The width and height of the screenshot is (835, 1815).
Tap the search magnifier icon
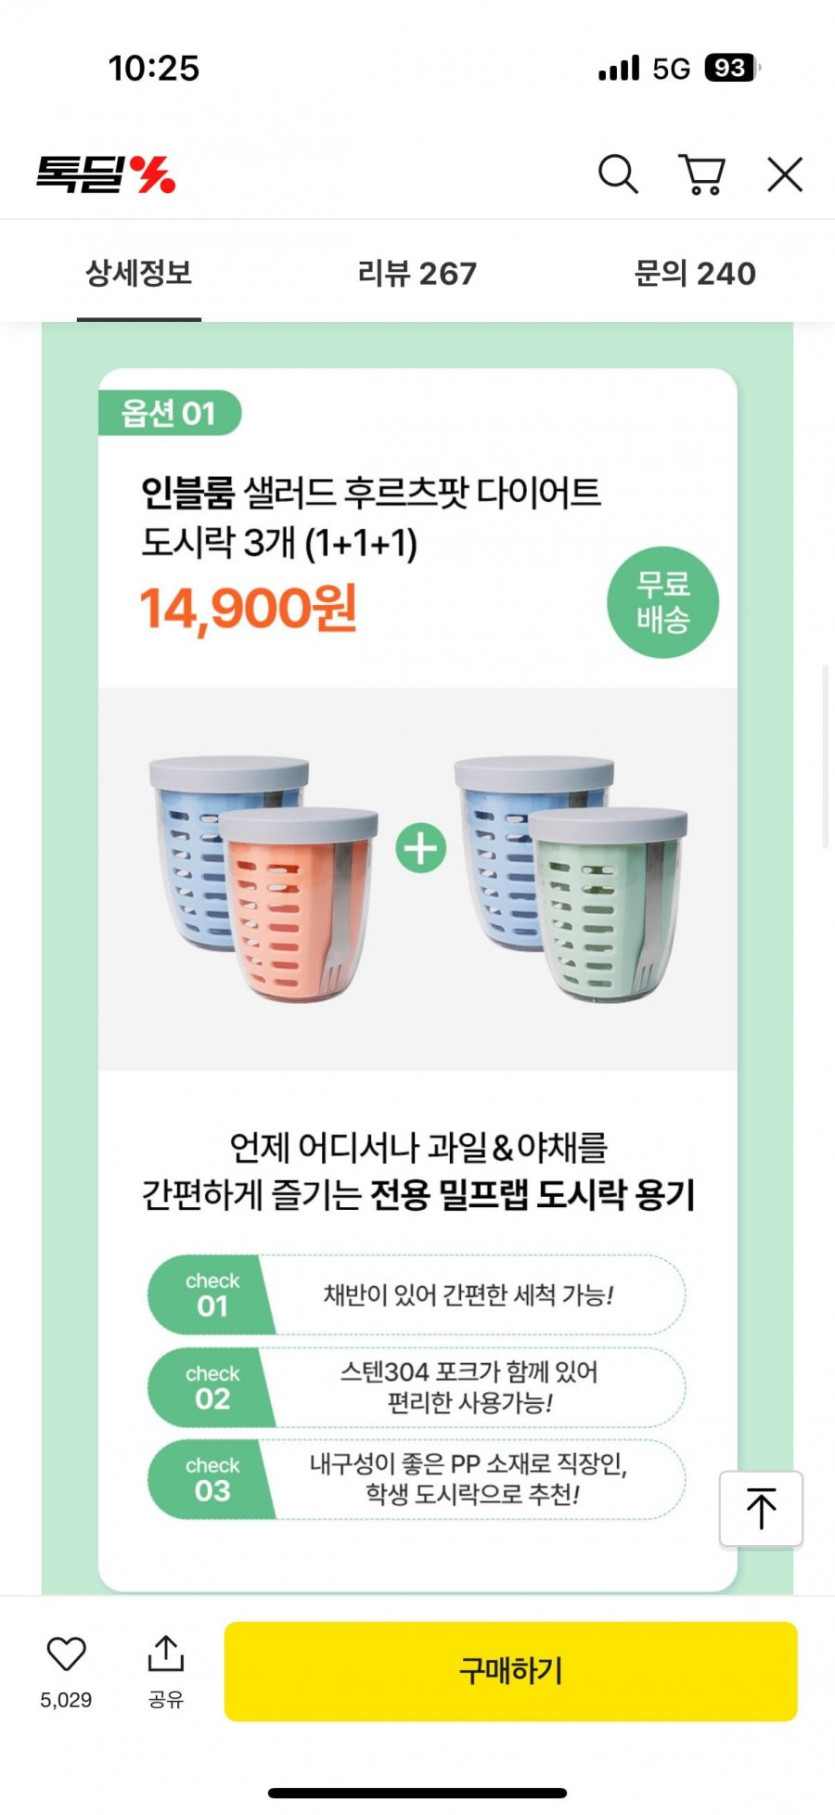pyautogui.click(x=618, y=174)
